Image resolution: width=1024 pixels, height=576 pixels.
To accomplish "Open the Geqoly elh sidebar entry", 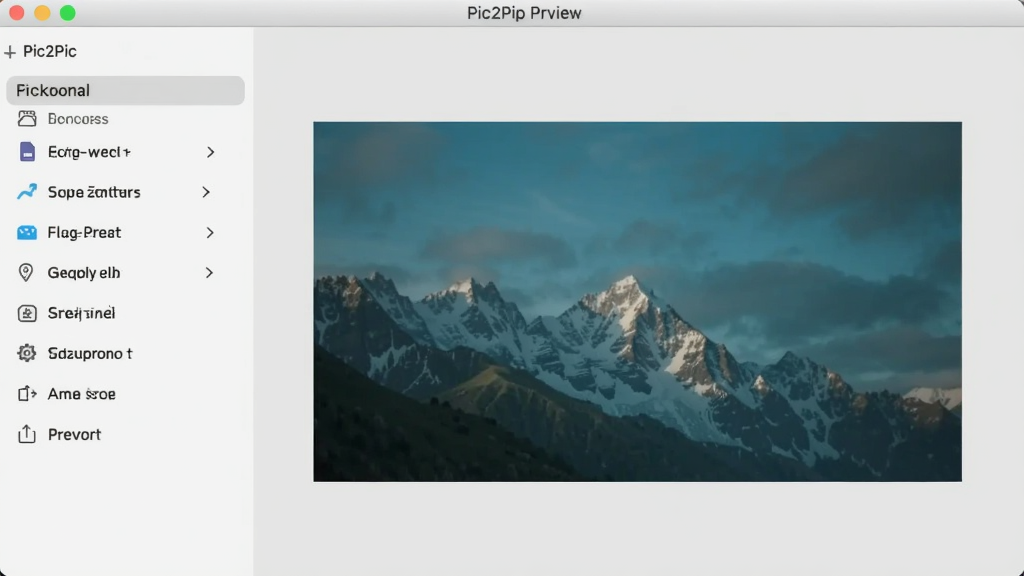I will [x=84, y=273].
